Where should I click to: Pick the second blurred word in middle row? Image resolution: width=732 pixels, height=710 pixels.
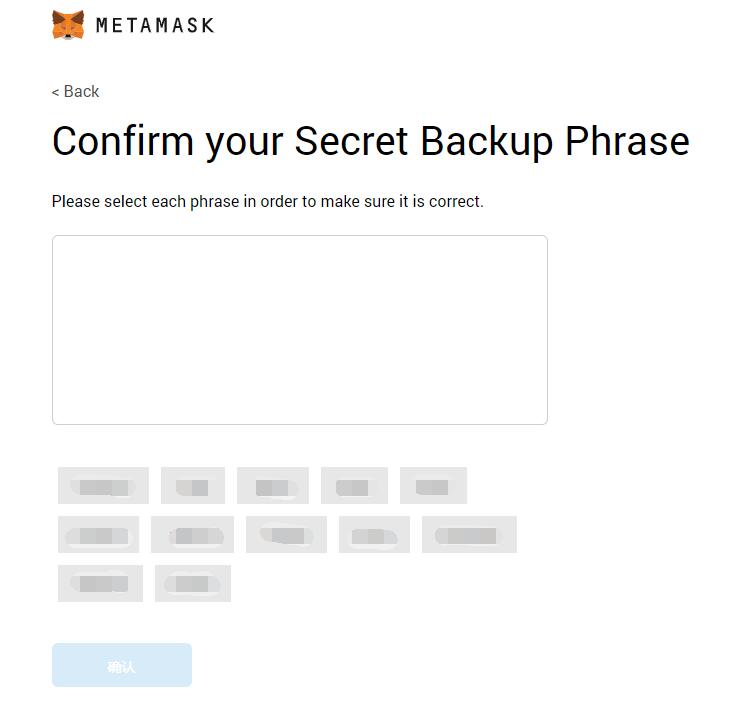[x=192, y=535]
